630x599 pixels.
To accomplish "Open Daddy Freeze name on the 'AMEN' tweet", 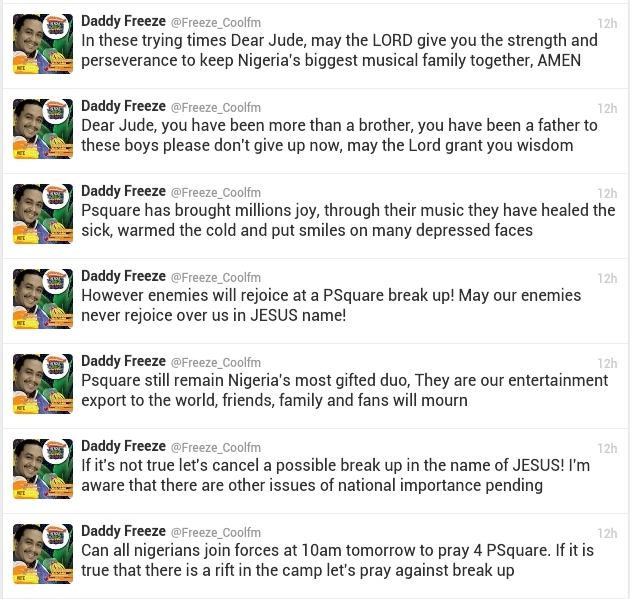I will pyautogui.click(x=123, y=21).
